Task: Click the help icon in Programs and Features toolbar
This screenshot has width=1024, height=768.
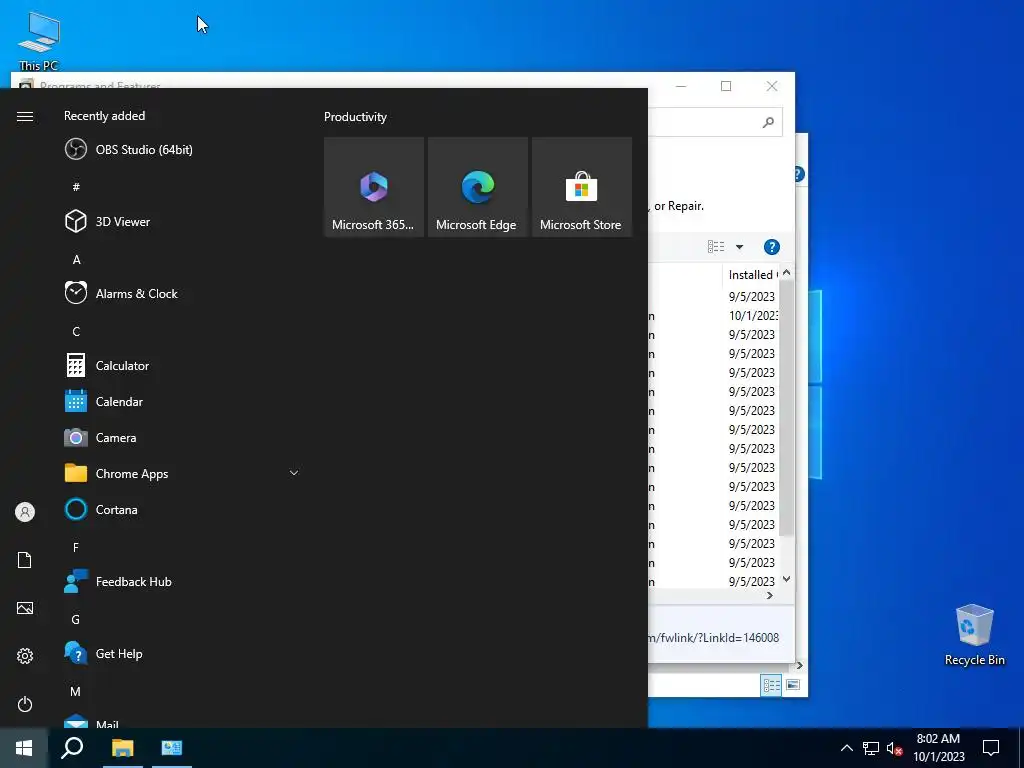Action: point(771,247)
